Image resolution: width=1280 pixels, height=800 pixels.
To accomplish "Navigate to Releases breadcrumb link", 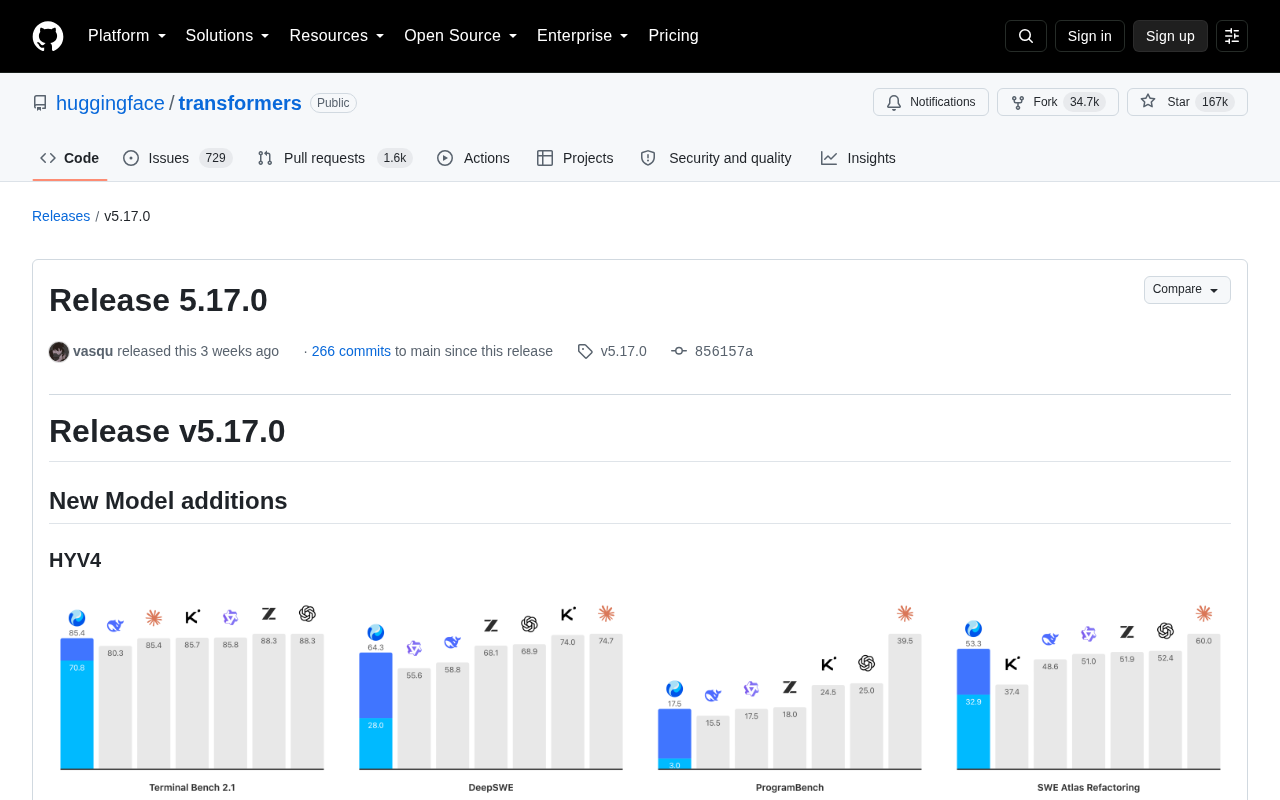I will click(x=61, y=216).
